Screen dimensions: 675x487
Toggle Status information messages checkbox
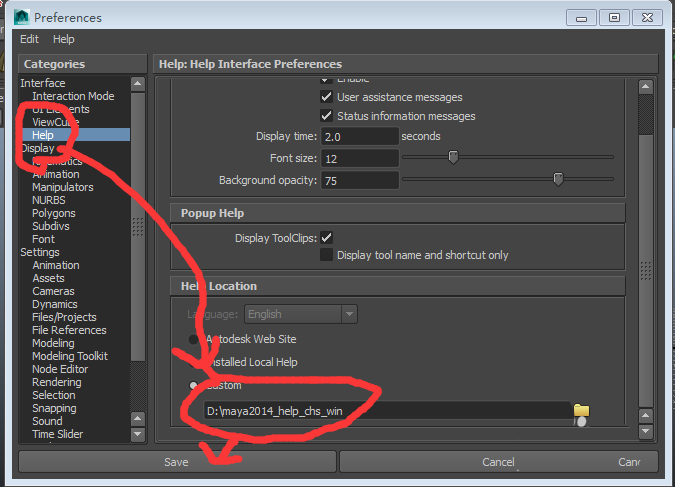326,115
